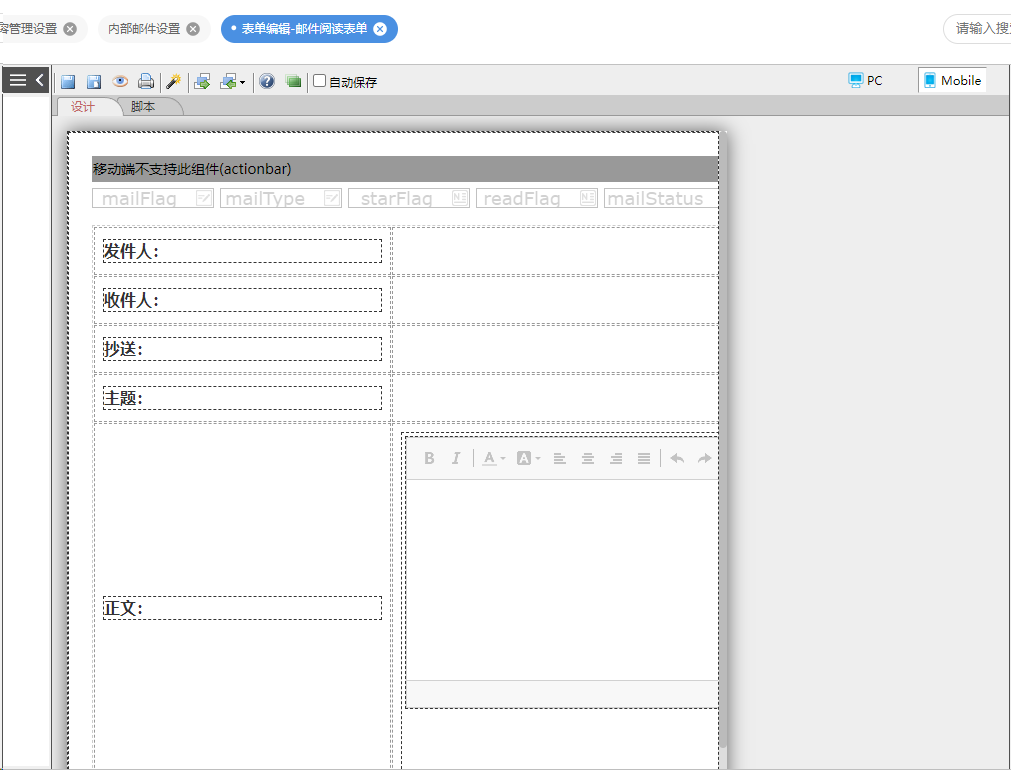Select the starFlag field

point(409,199)
